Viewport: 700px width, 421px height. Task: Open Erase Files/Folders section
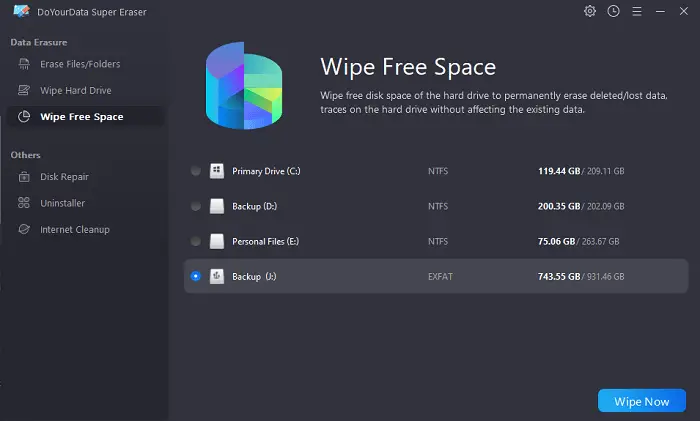[x=86, y=64]
